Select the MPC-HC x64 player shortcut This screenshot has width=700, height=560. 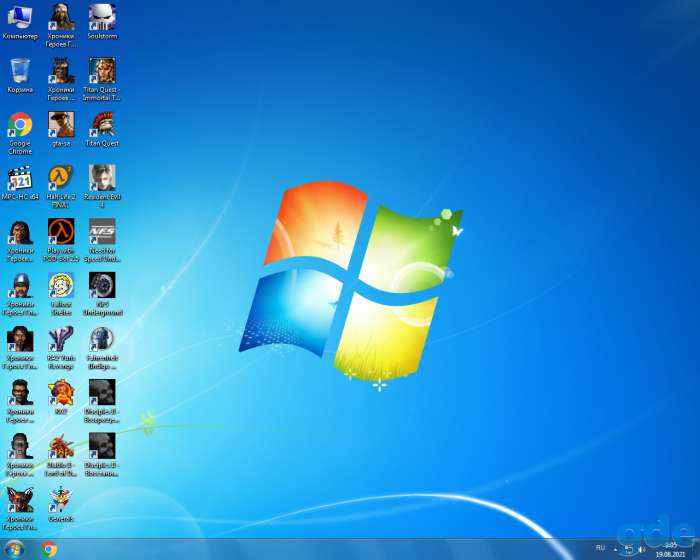(20, 183)
